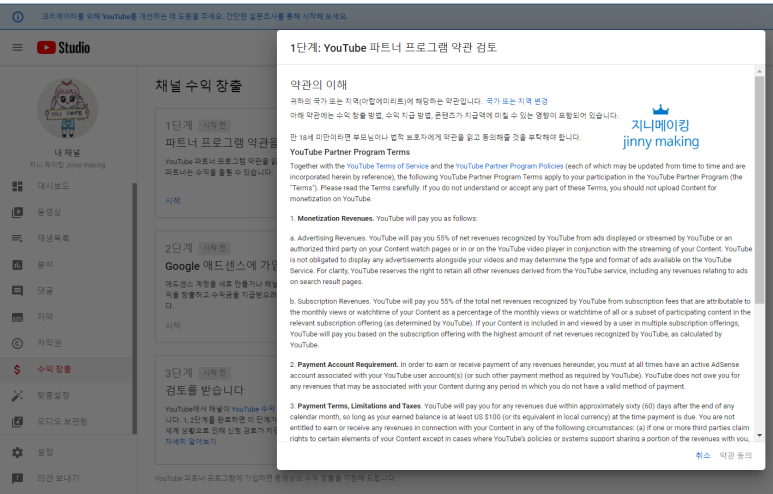Go to 설정 in sidebar
Viewport: 773px width, 494px height.
pos(45,452)
